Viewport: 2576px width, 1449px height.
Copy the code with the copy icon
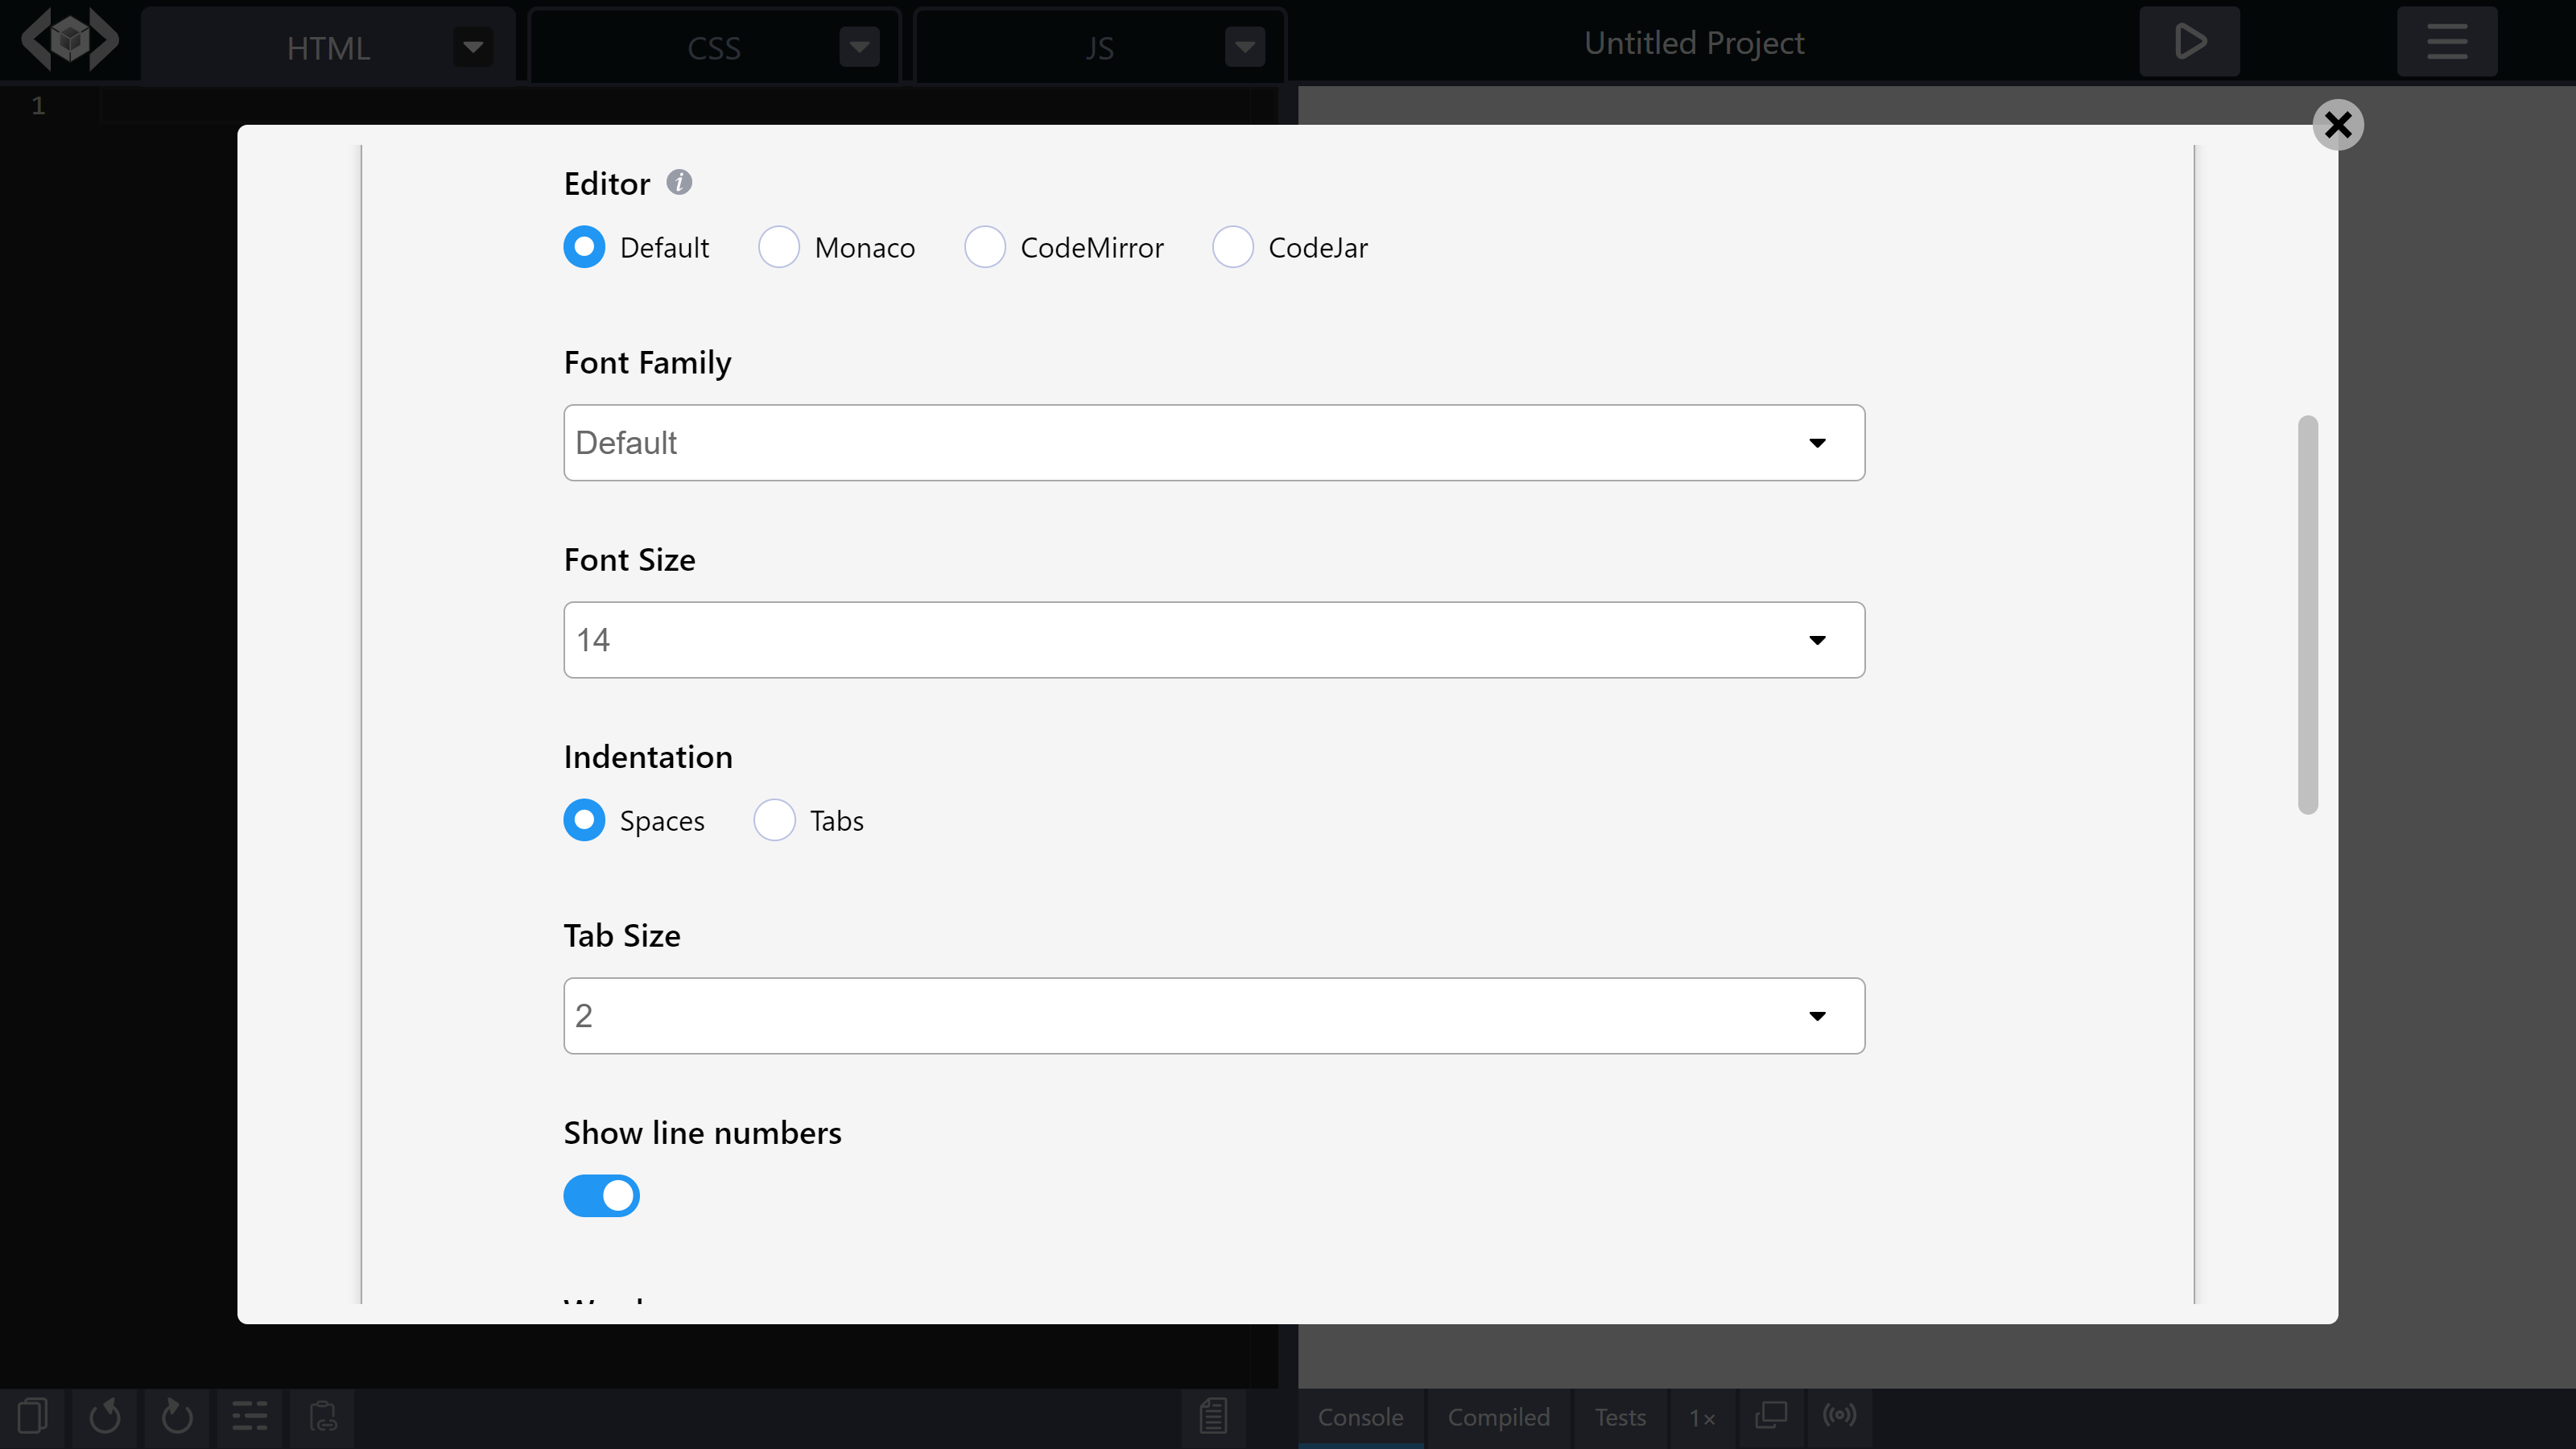(x=33, y=1415)
